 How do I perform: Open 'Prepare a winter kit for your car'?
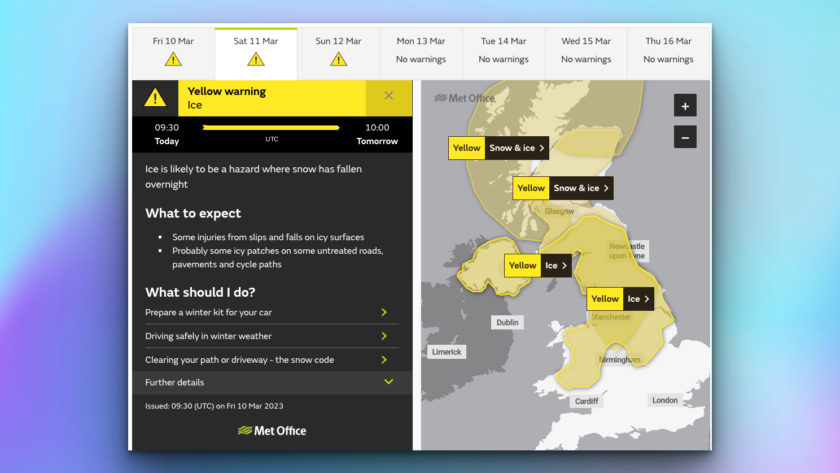tap(272, 312)
